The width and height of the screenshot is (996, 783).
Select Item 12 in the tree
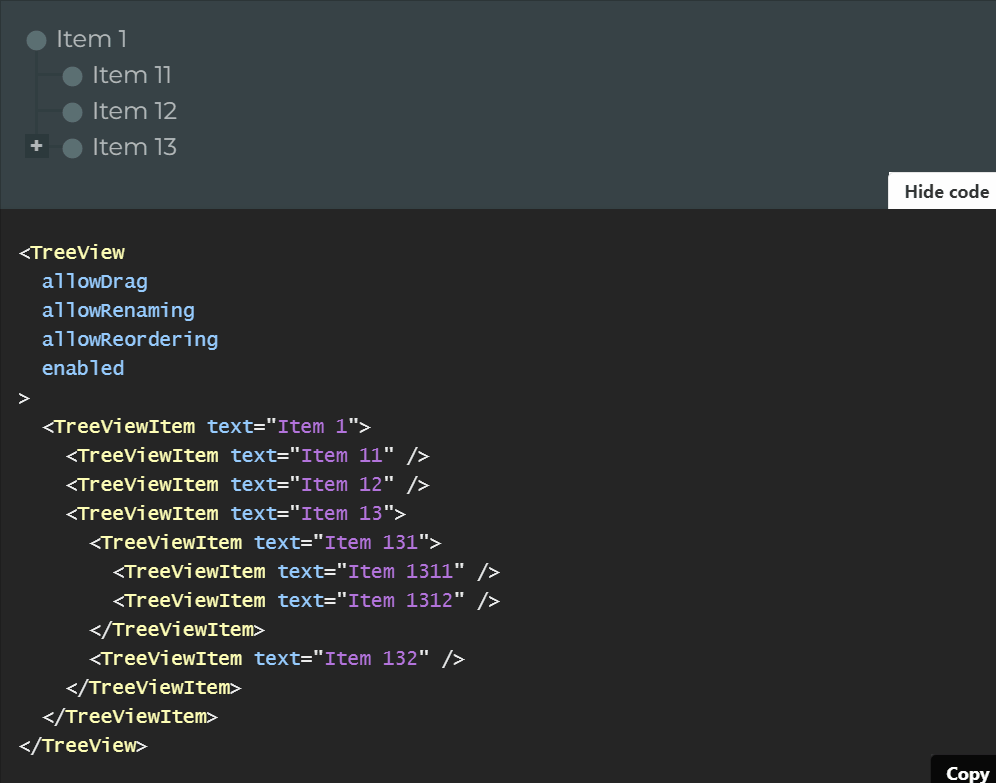[133, 111]
